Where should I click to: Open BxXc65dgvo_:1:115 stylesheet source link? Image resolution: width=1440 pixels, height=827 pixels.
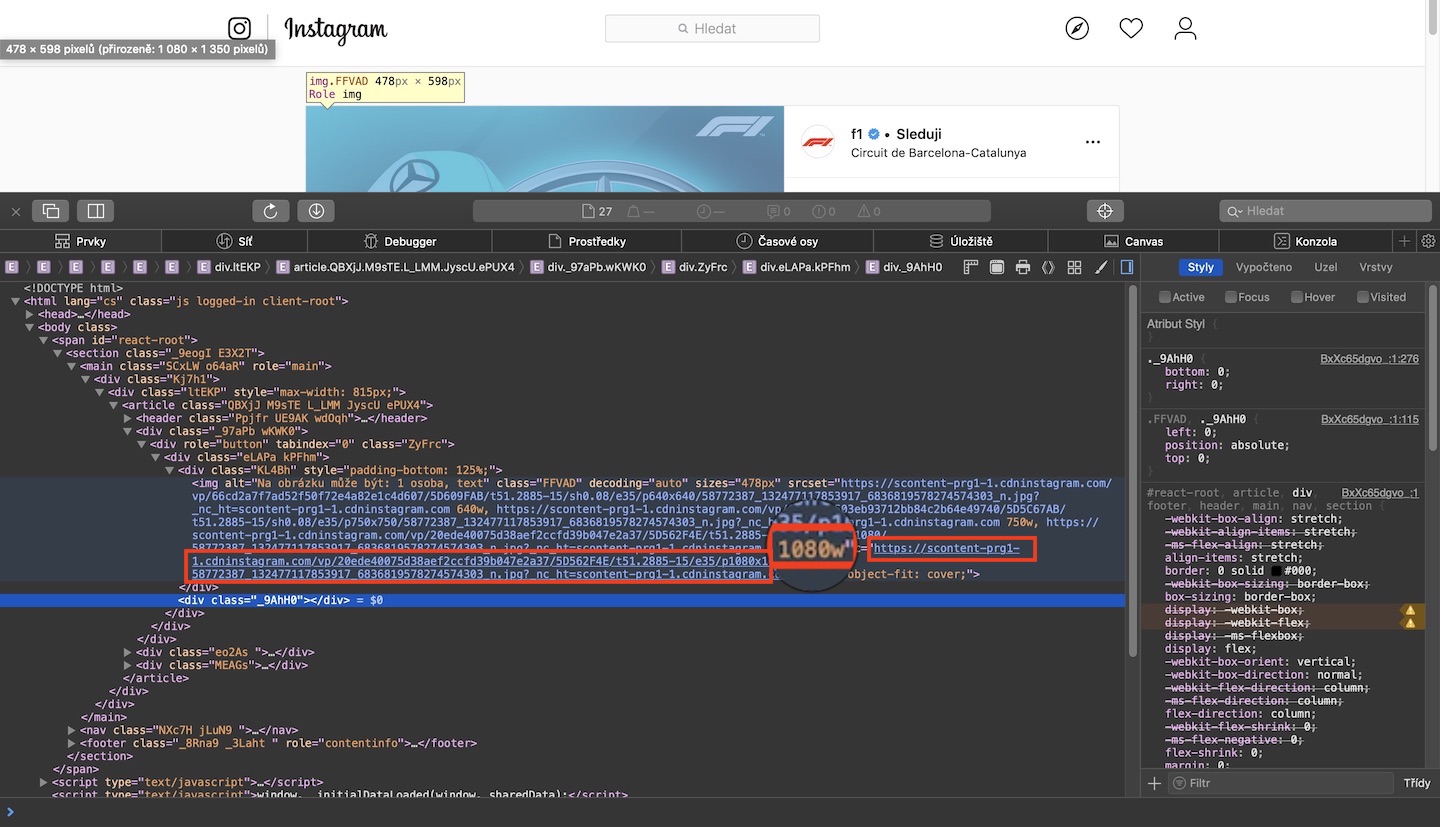[x=1370, y=419]
